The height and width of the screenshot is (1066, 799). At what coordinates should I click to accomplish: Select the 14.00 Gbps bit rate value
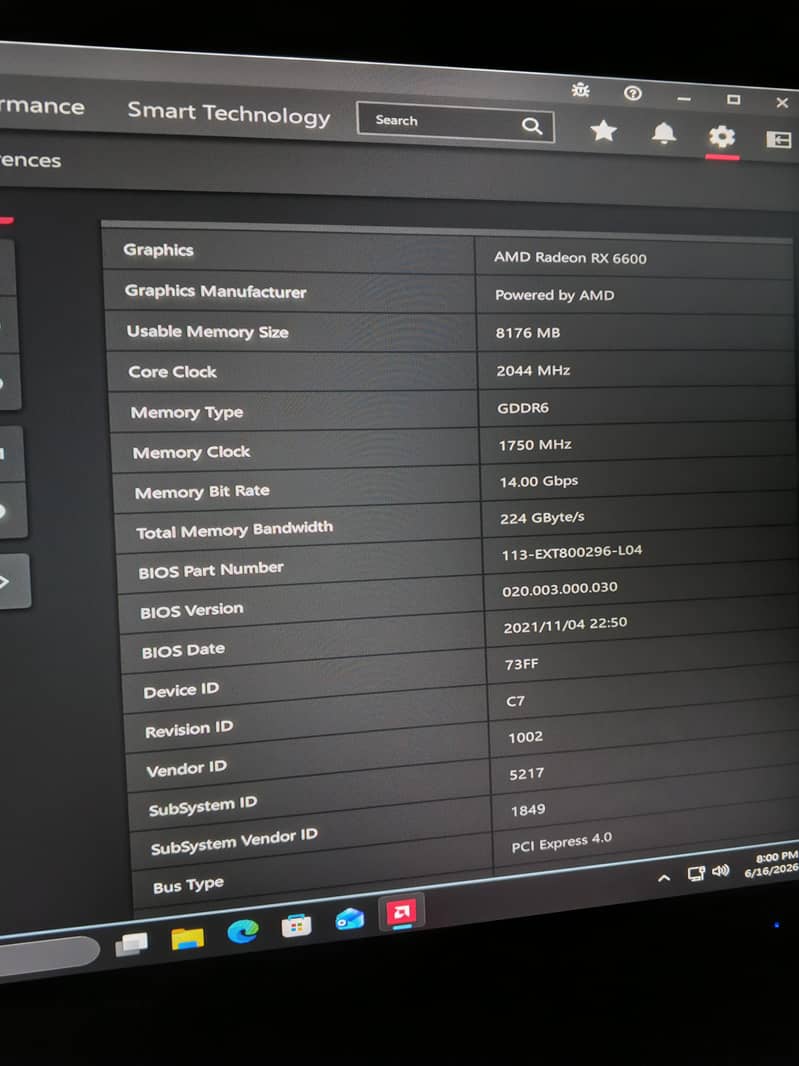tap(539, 481)
